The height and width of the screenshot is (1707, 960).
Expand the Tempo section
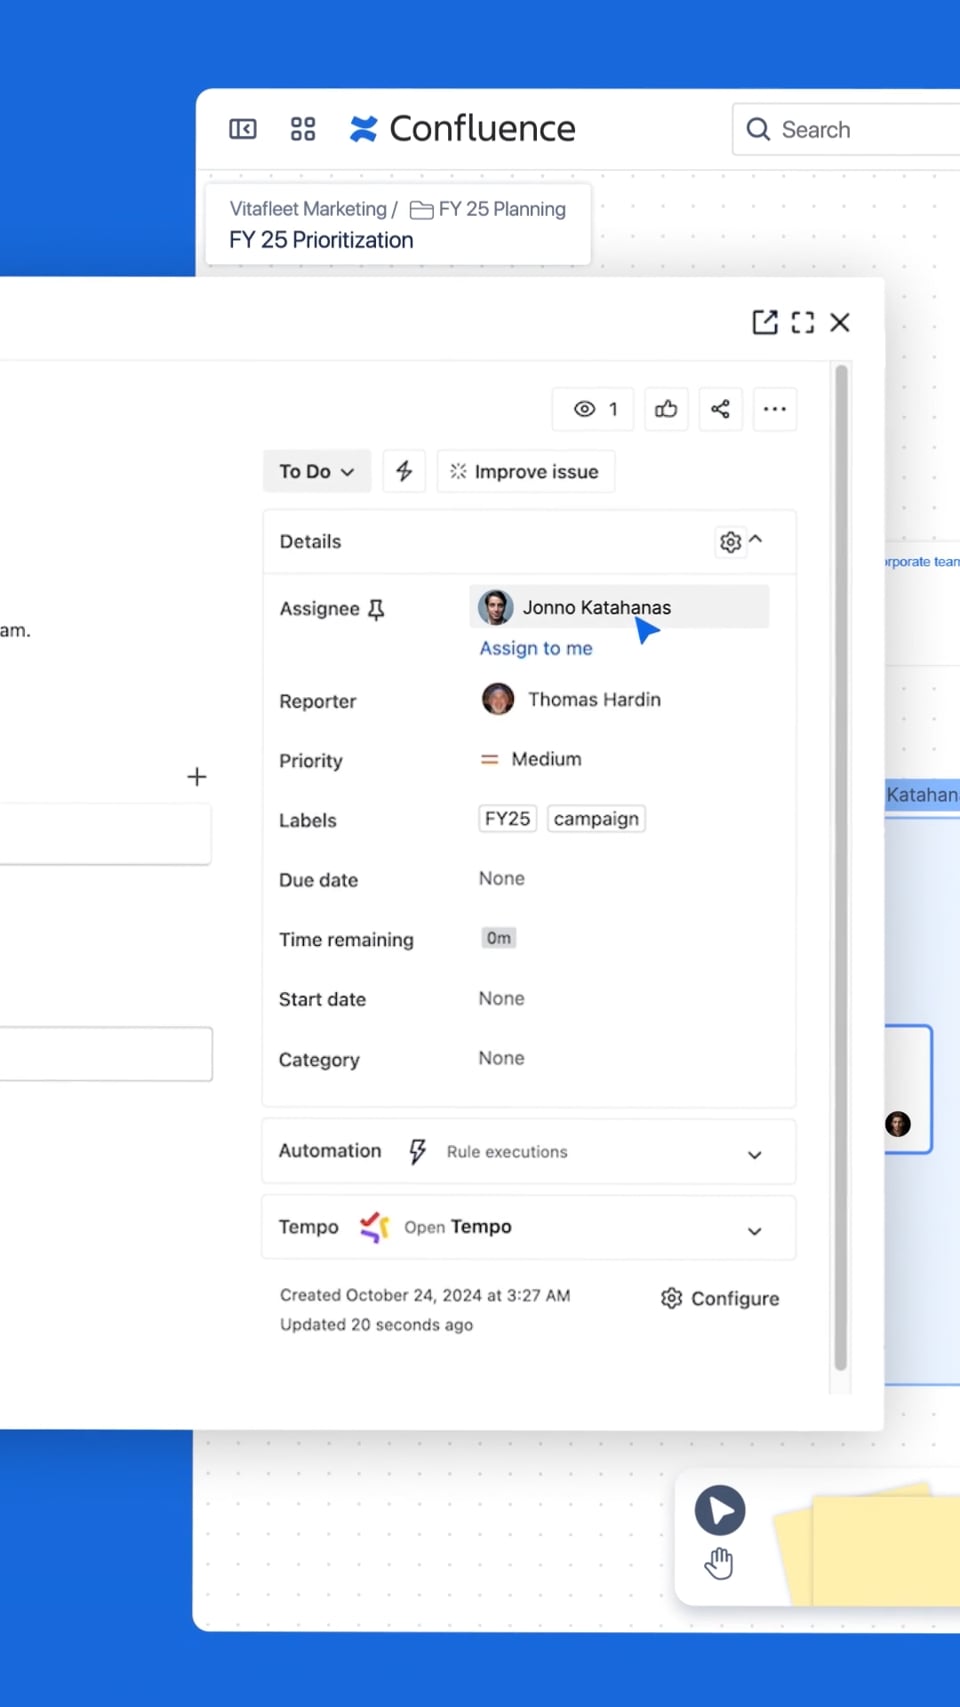click(x=755, y=1231)
